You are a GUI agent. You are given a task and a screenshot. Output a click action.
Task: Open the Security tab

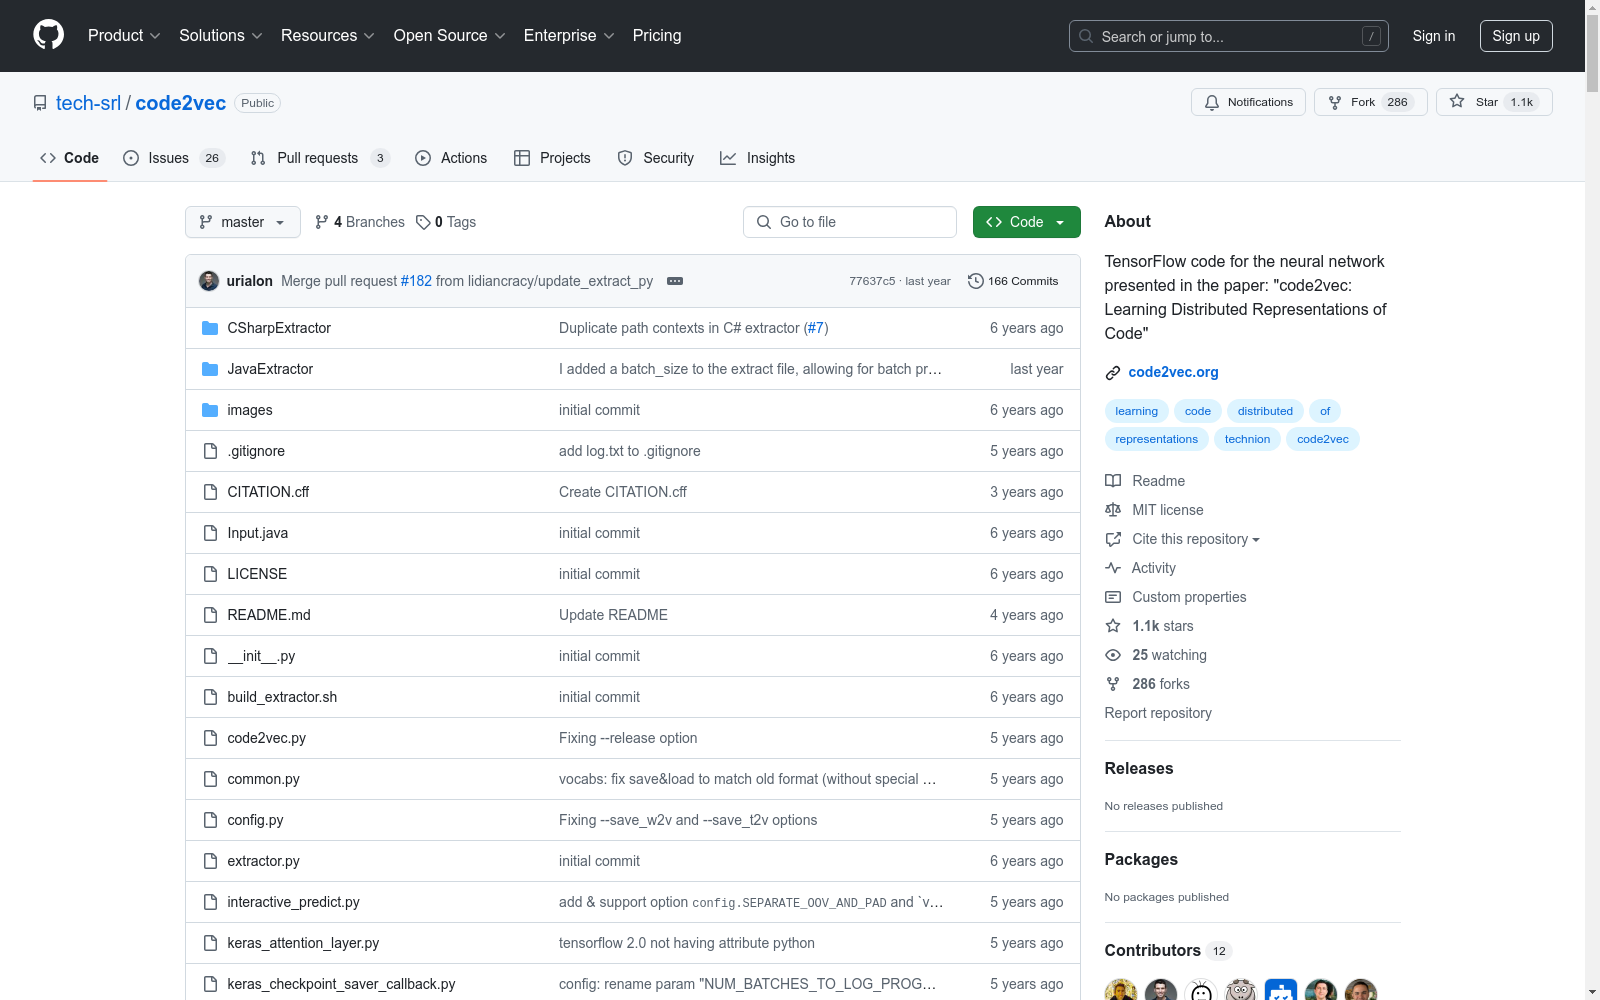[656, 158]
